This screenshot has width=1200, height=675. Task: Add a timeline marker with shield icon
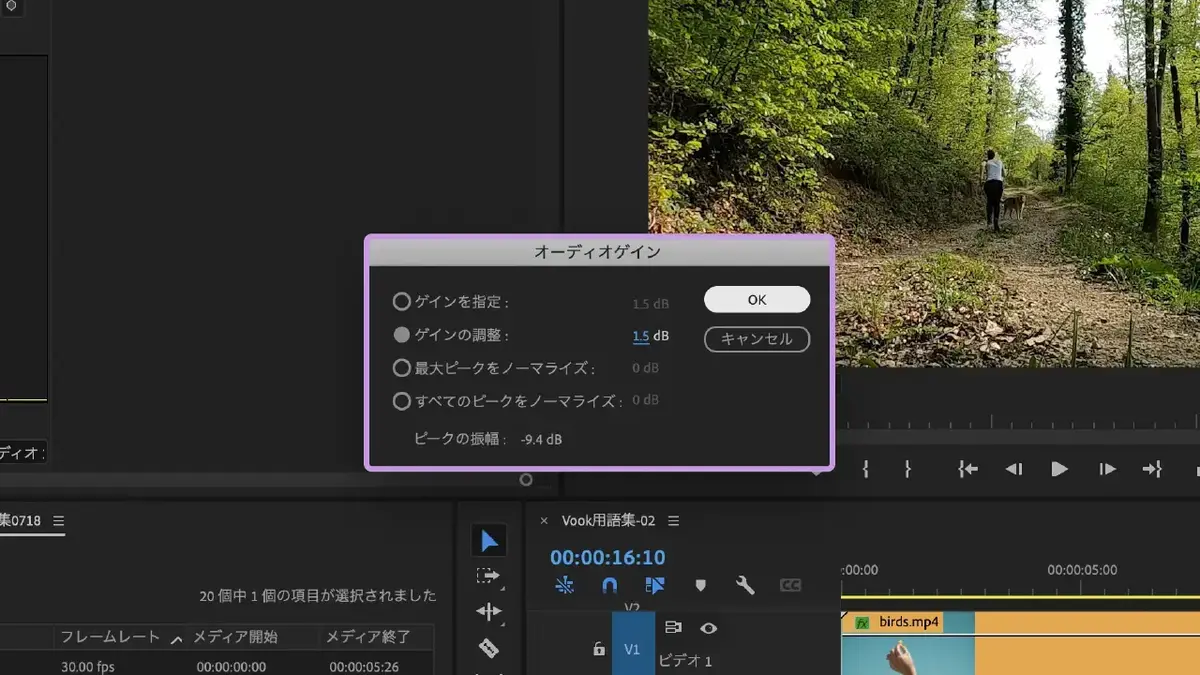701,585
